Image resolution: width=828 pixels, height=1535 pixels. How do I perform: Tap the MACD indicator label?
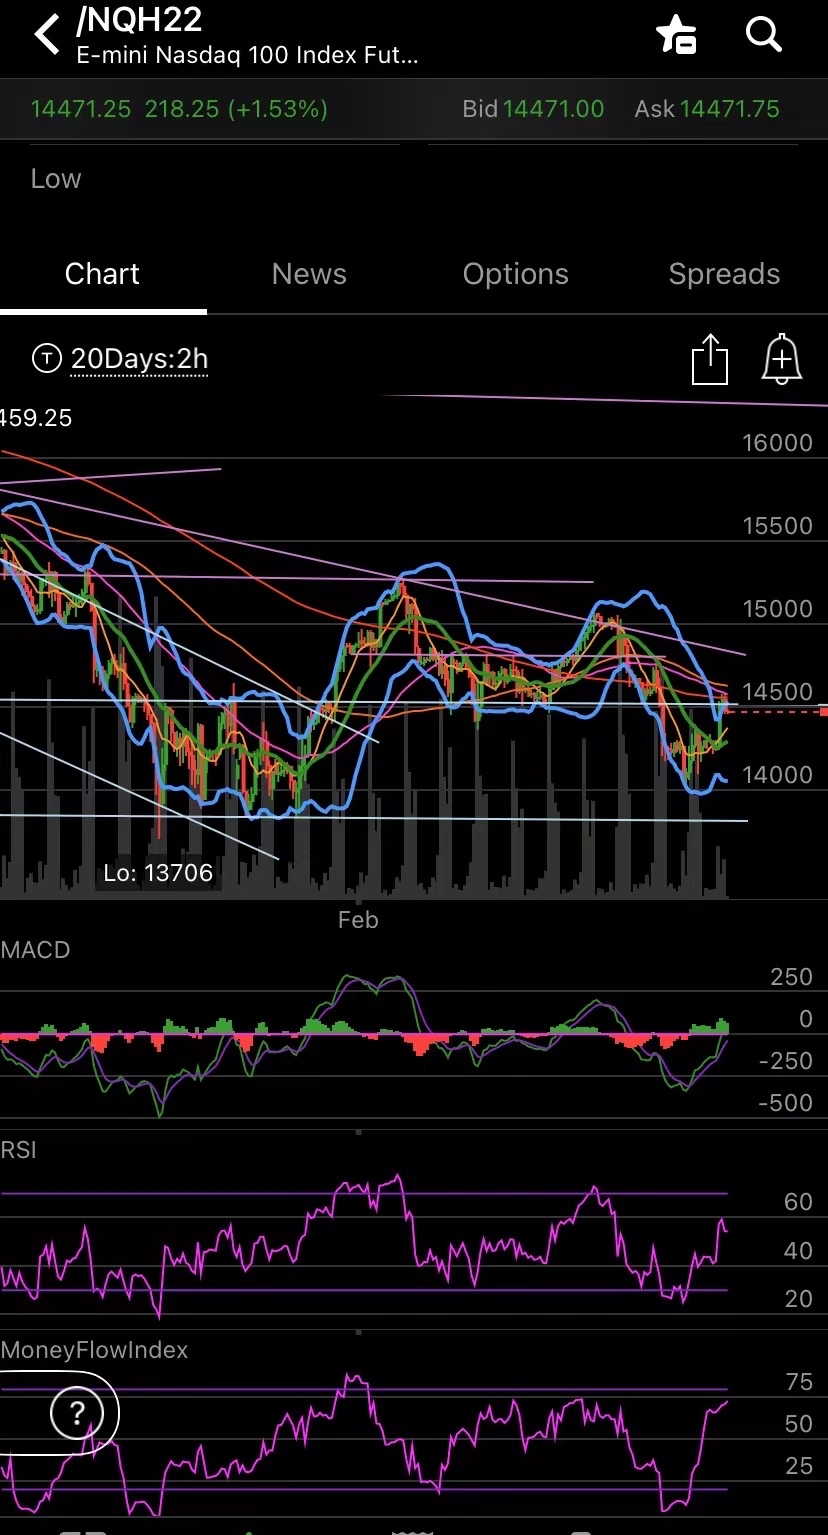click(36, 950)
